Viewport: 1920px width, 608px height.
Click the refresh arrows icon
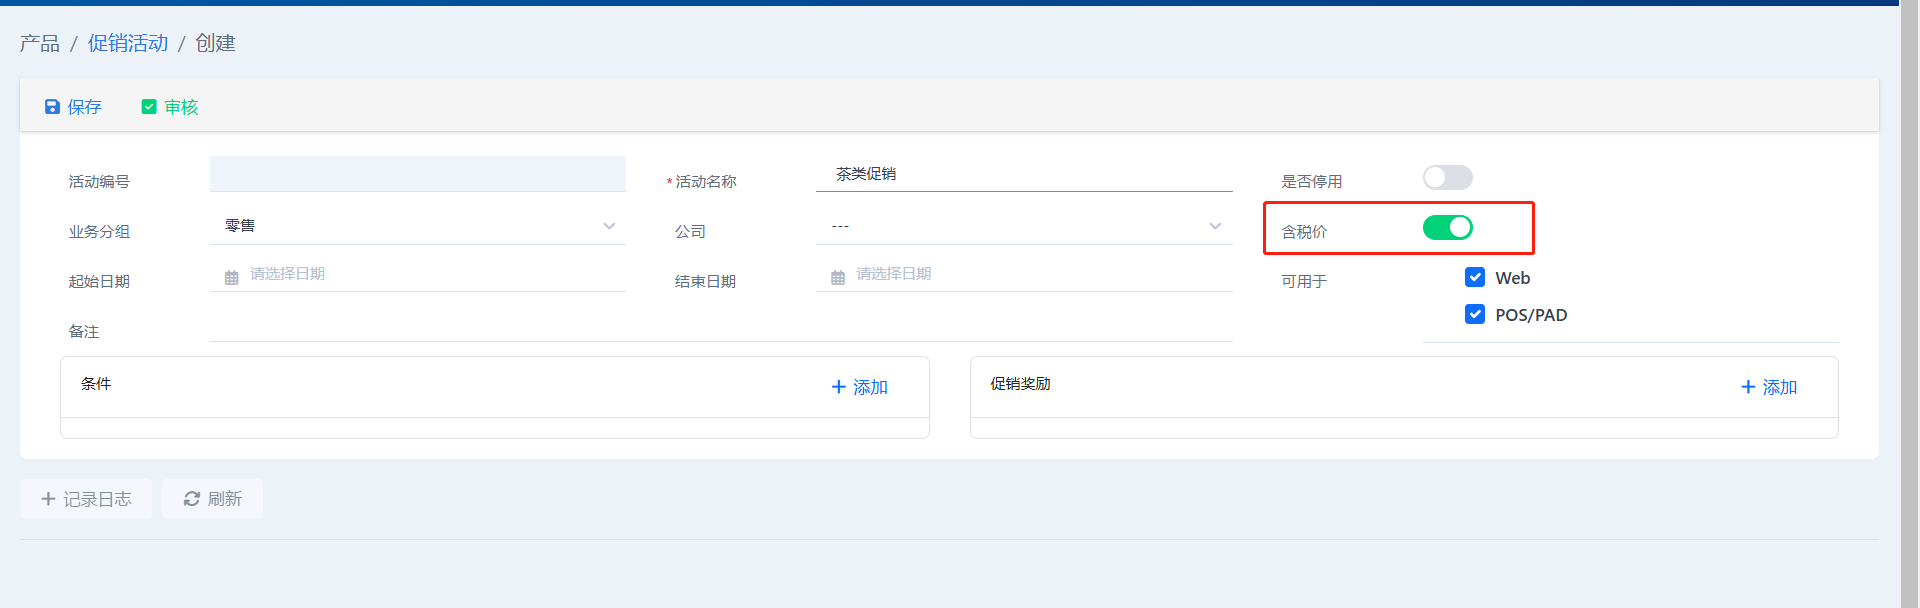(x=192, y=499)
